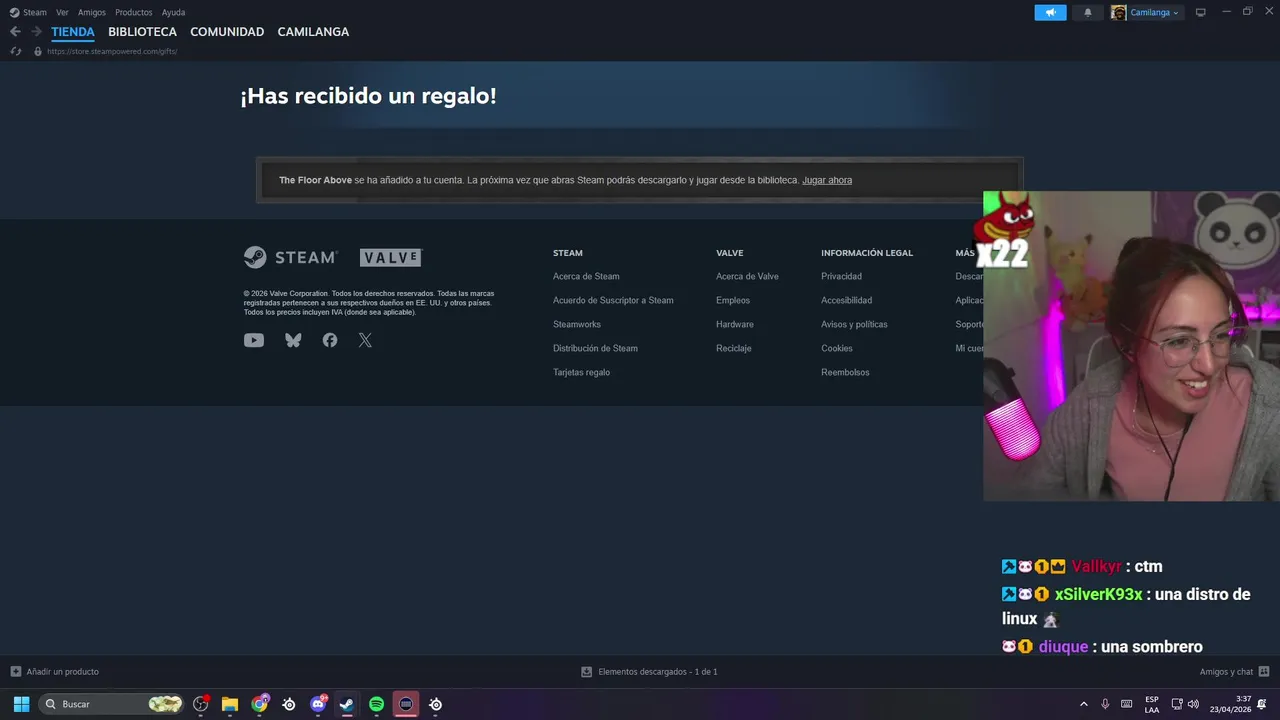This screenshot has height=720, width=1280.
Task: Click the Jugar ahora link
Action: (x=827, y=180)
